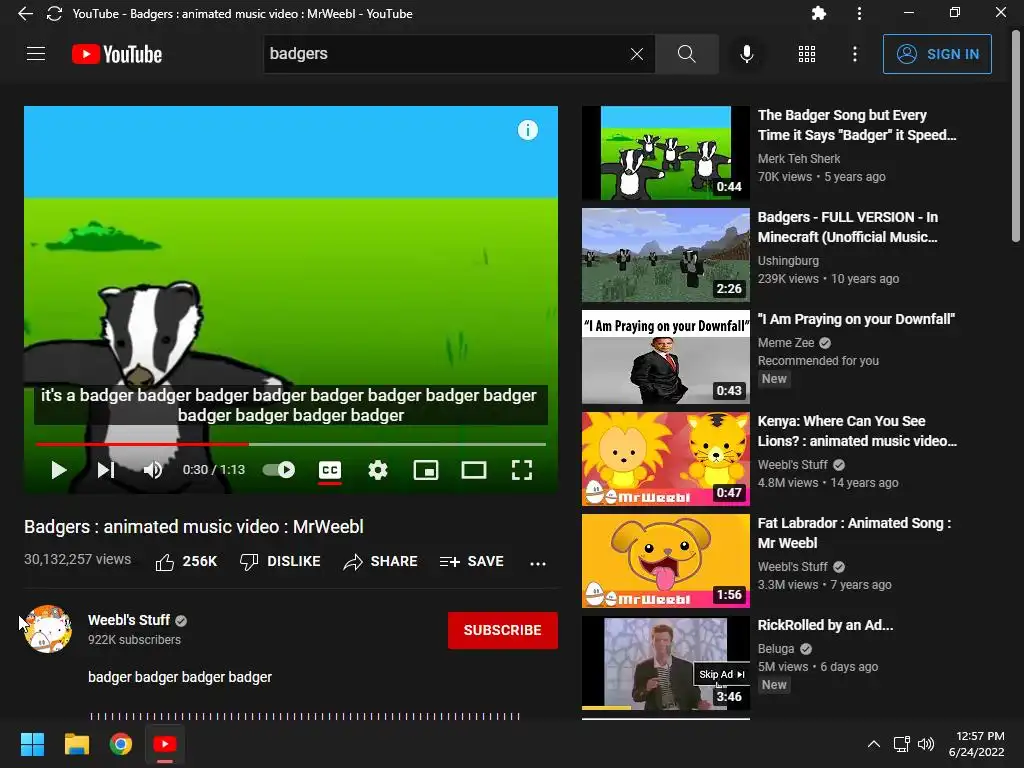Open the network tray icon
This screenshot has width=1024, height=768.
(x=902, y=744)
